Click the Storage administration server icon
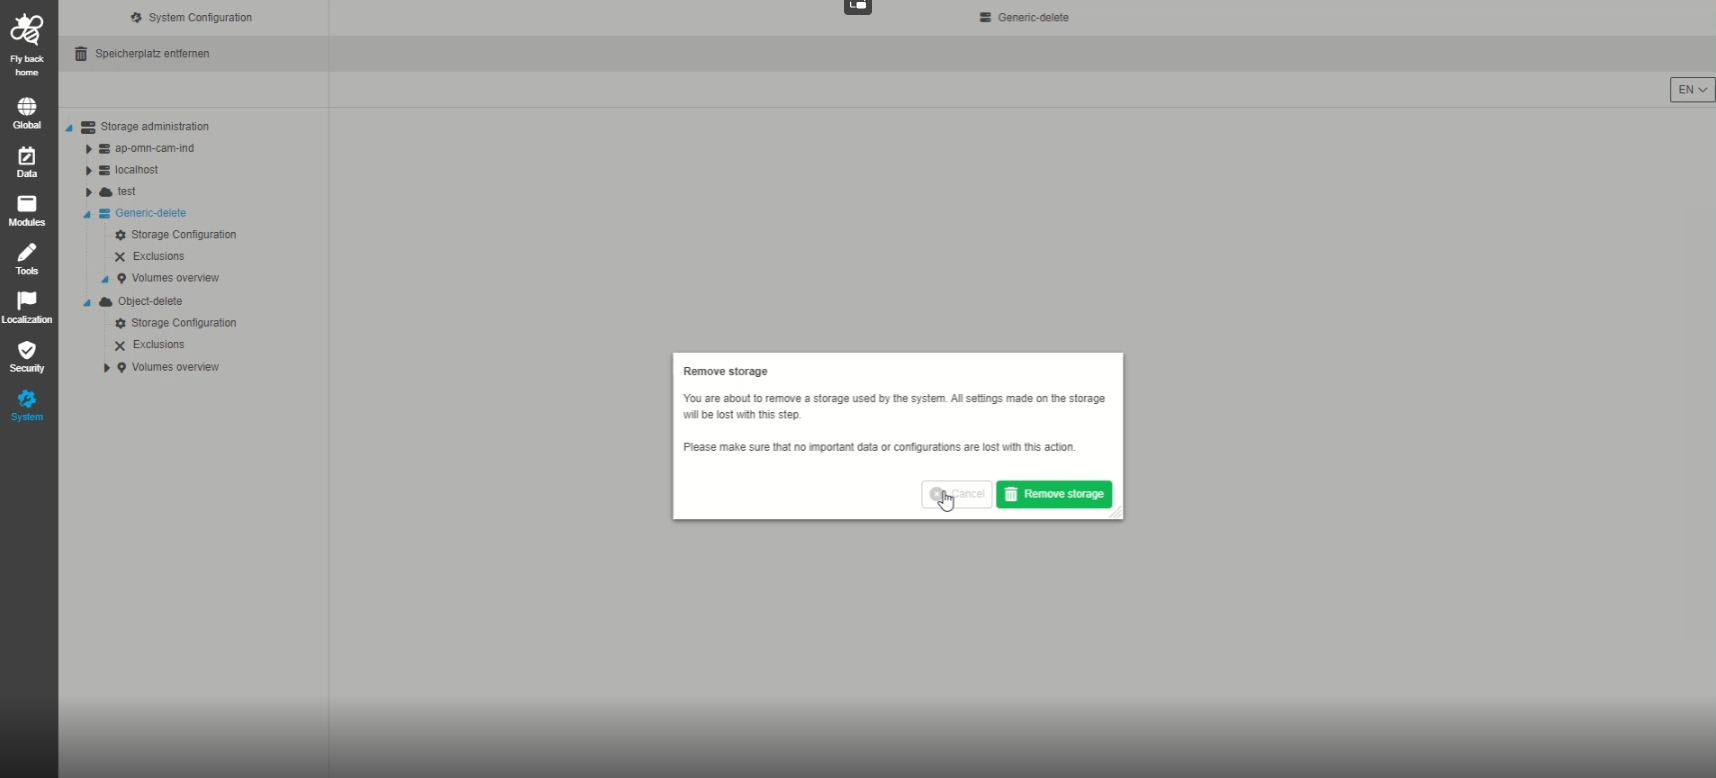Screen dimensions: 1716x778 [88, 127]
